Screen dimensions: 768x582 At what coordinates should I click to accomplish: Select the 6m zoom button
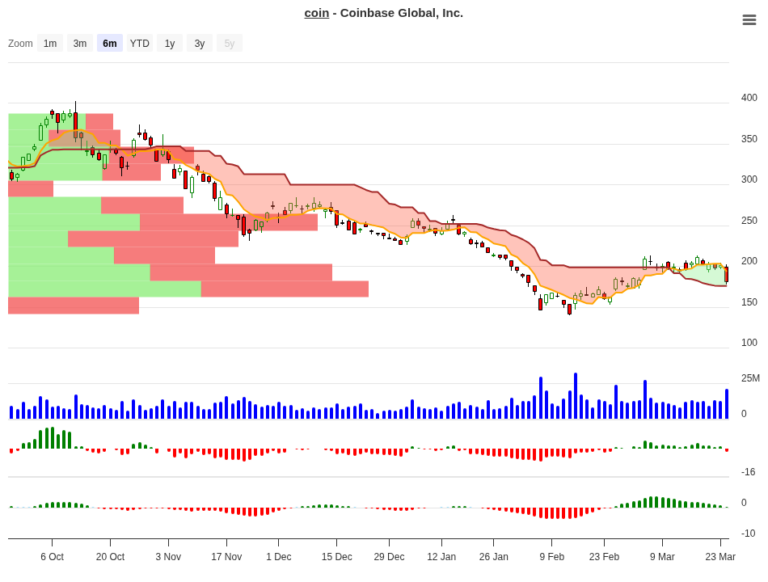(x=110, y=43)
